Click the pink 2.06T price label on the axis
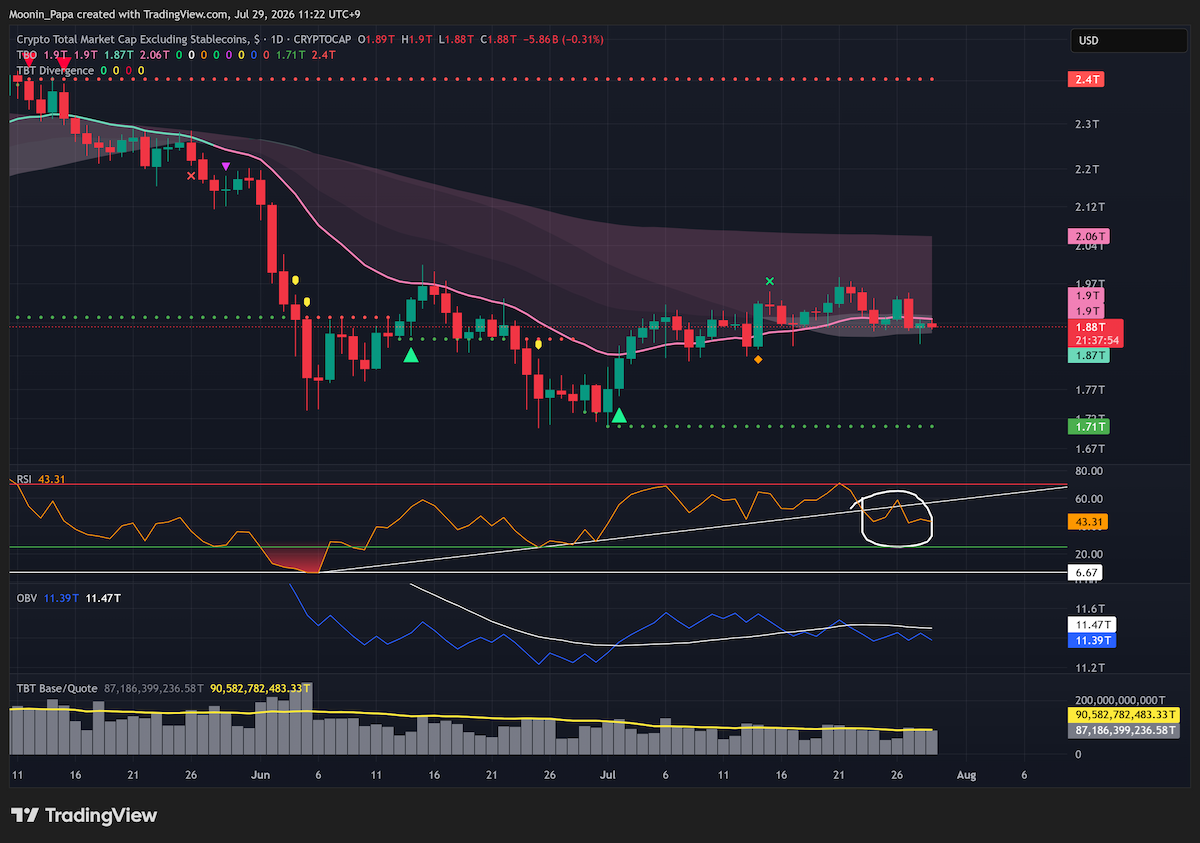The height and width of the screenshot is (843, 1200). [1089, 237]
